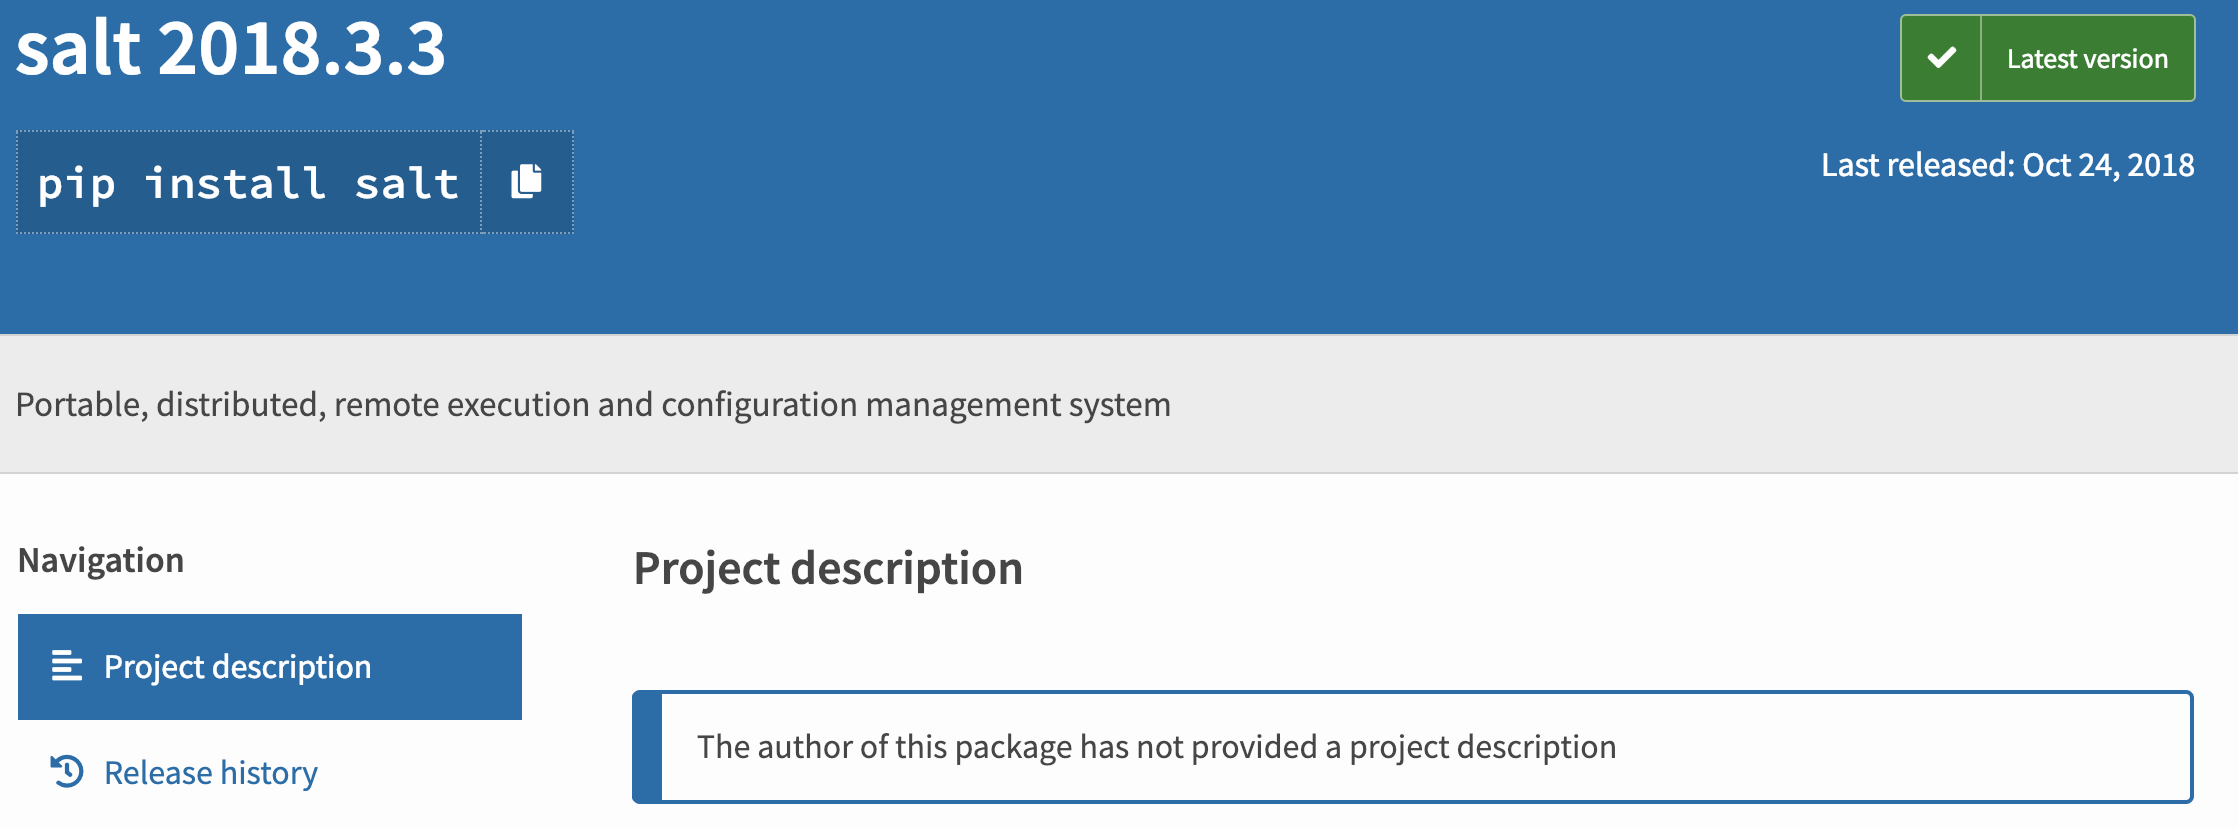Click the Project description list icon in sidebar
The width and height of the screenshot is (2238, 828).
pos(67,666)
